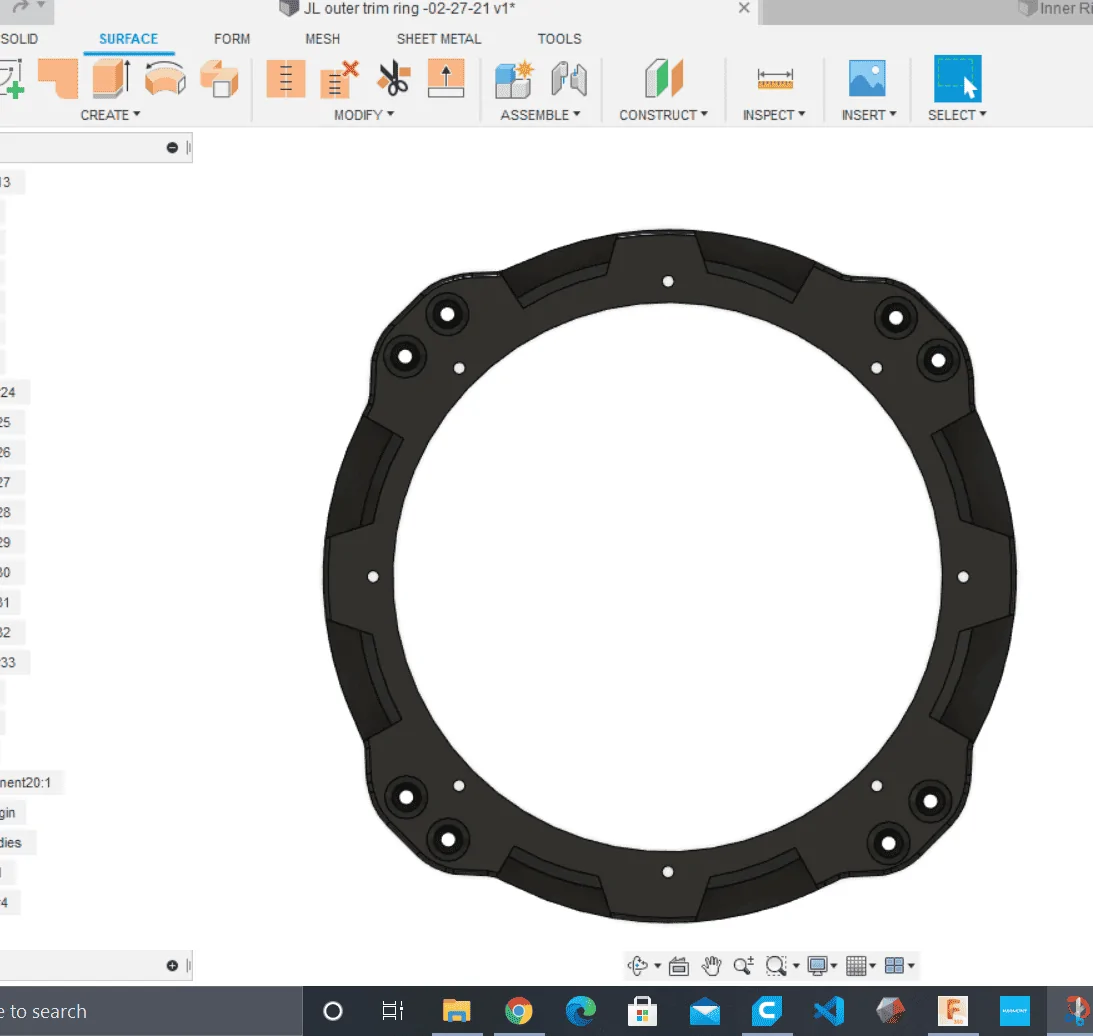Open the Viewports dropdown arrow

coord(911,966)
